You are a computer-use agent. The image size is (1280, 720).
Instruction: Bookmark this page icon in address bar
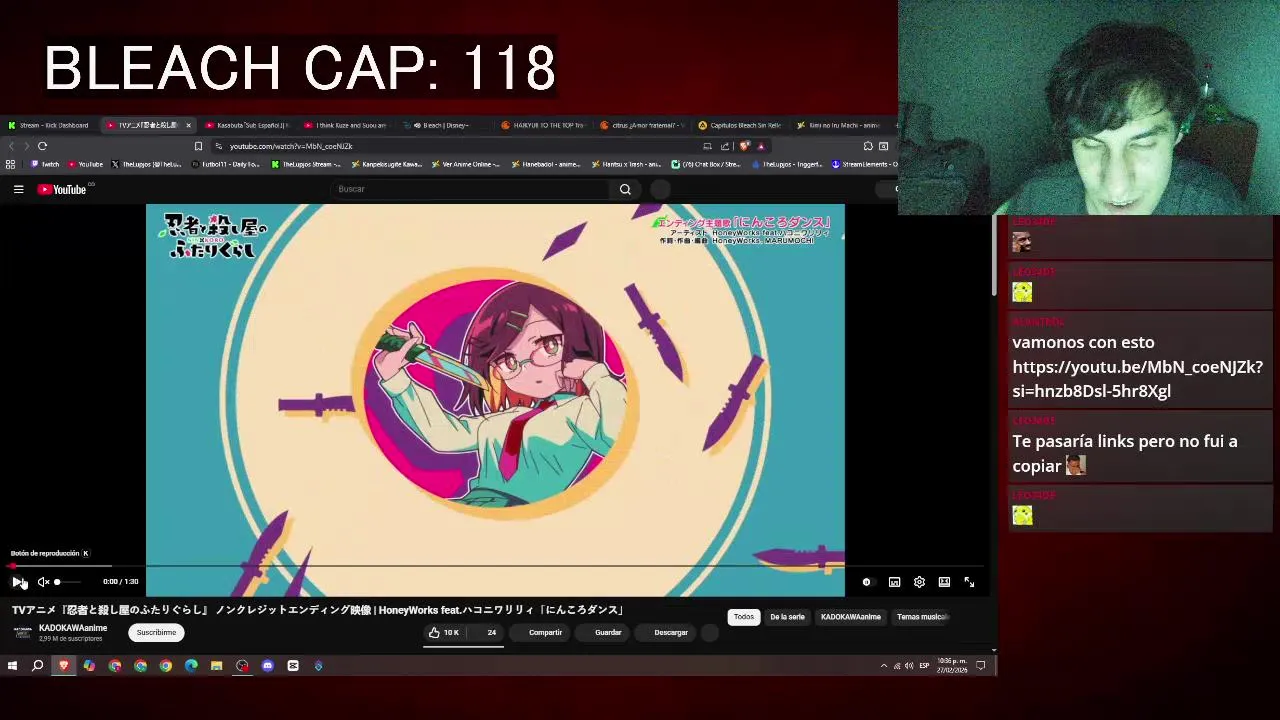tap(198, 146)
